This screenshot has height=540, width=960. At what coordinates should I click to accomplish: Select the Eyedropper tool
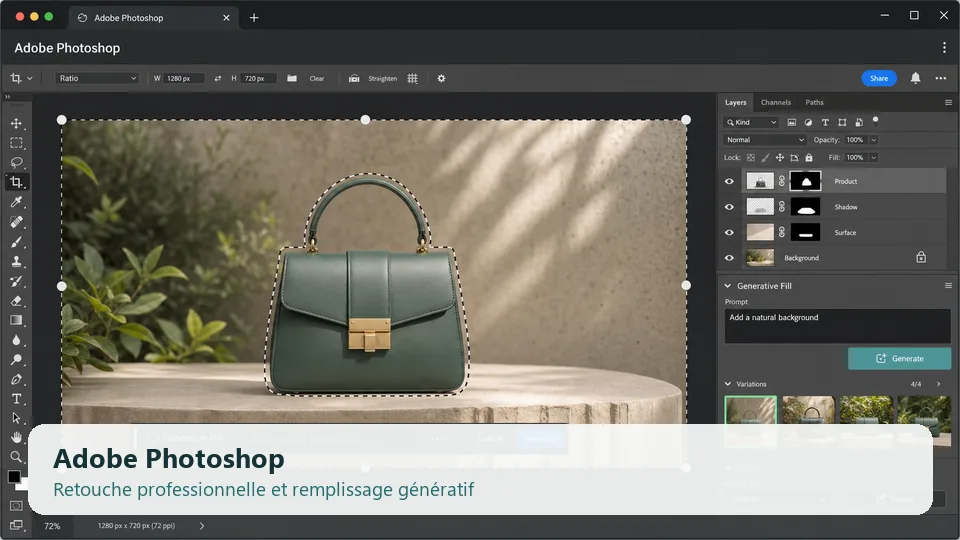(x=17, y=202)
